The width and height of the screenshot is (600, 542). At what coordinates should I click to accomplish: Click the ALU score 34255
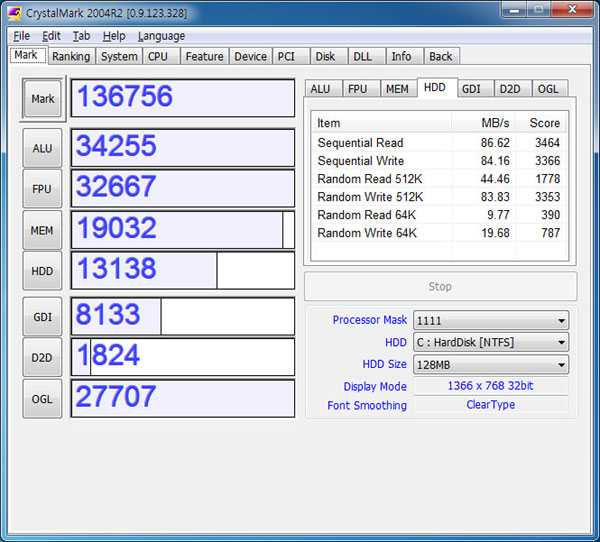(x=183, y=148)
